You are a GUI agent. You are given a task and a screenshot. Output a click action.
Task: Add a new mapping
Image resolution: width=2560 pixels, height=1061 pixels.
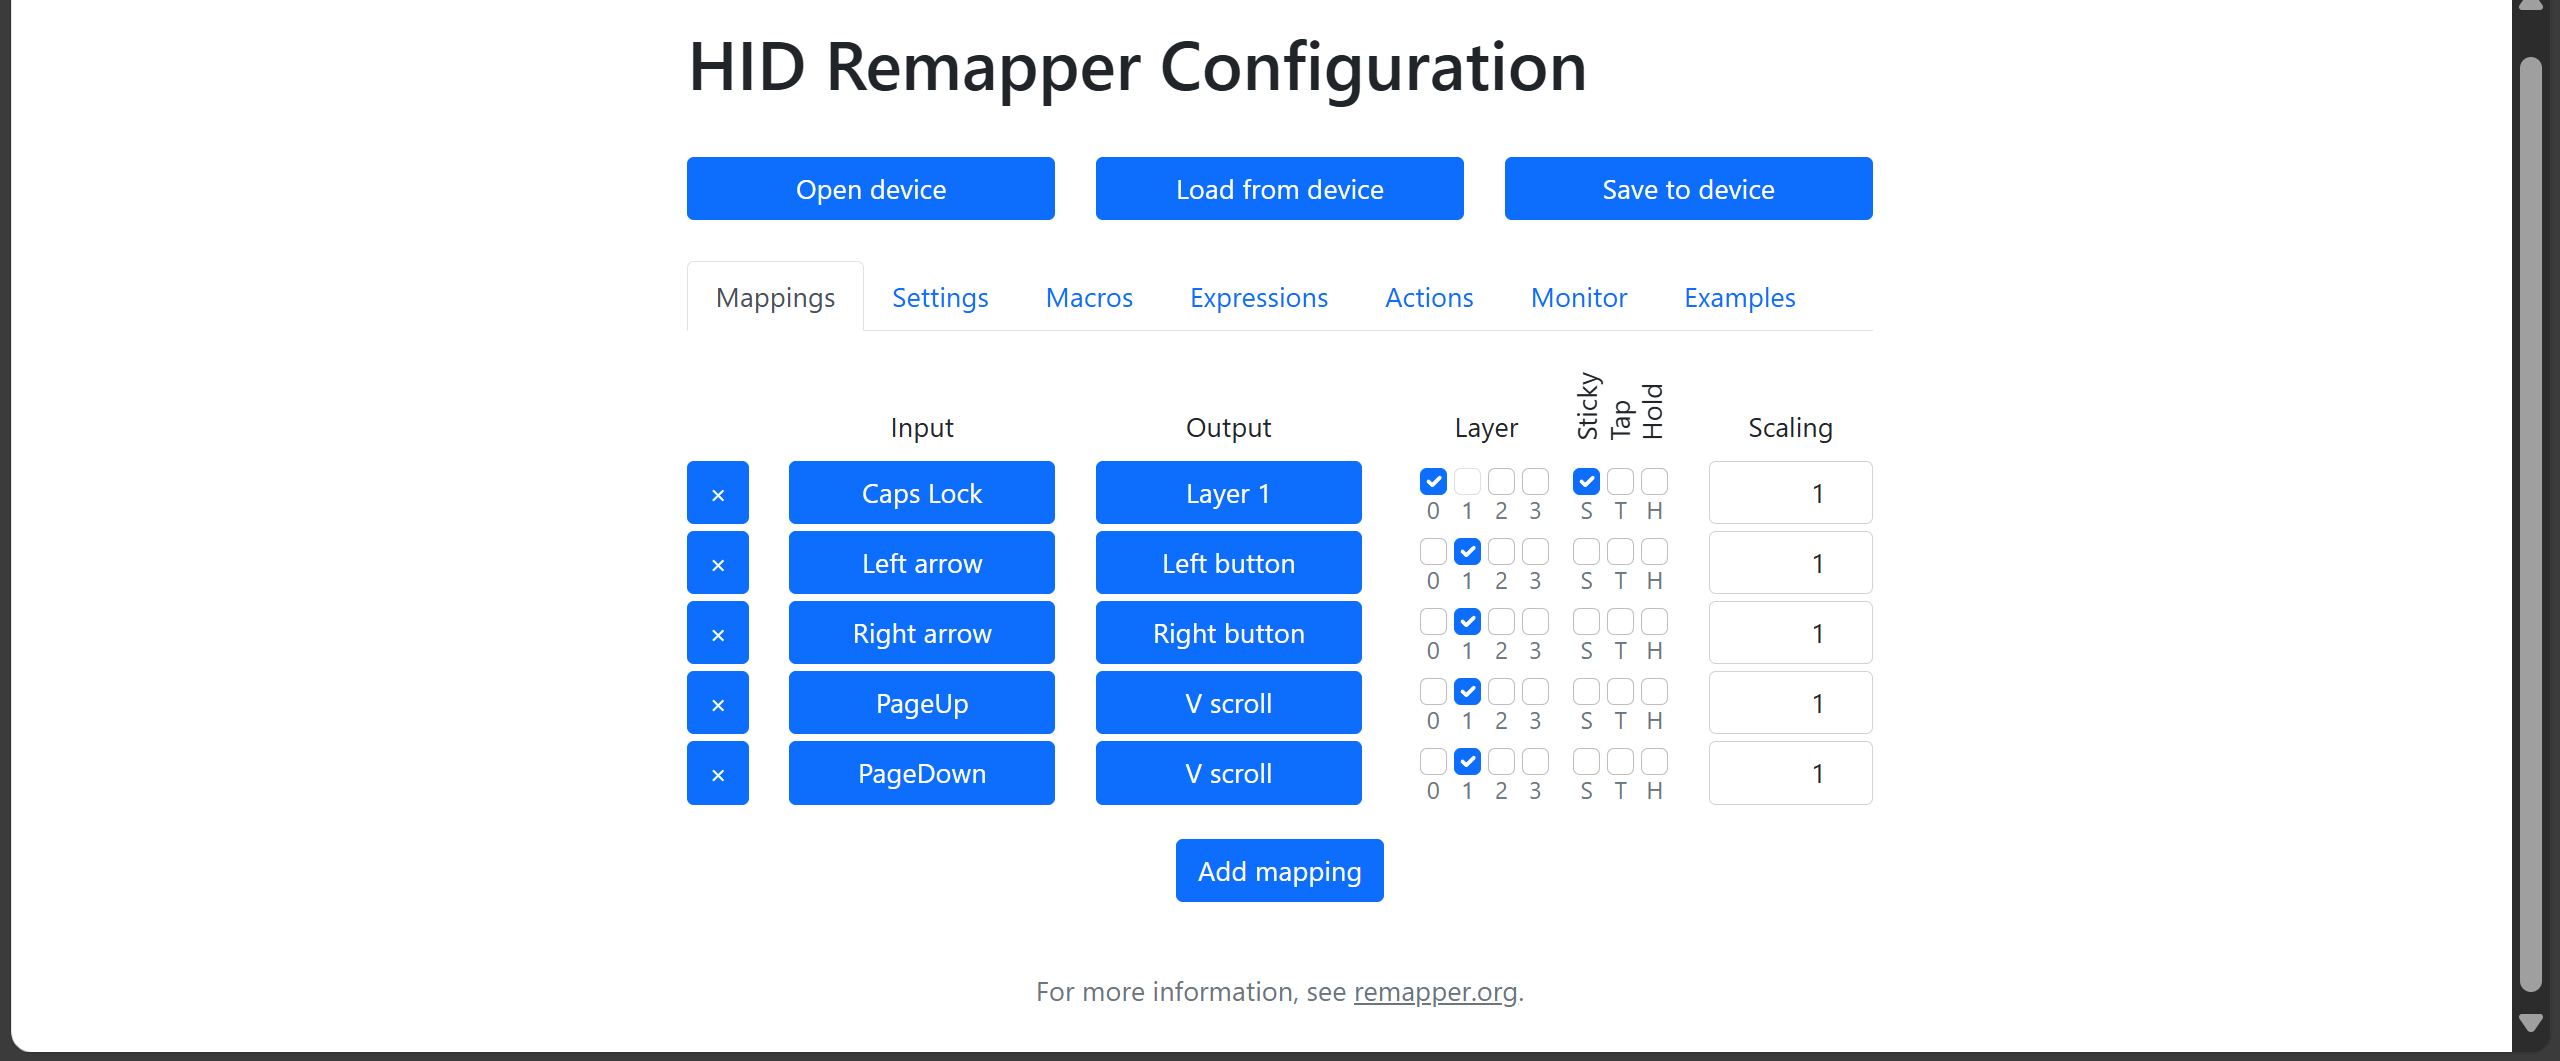click(1279, 871)
